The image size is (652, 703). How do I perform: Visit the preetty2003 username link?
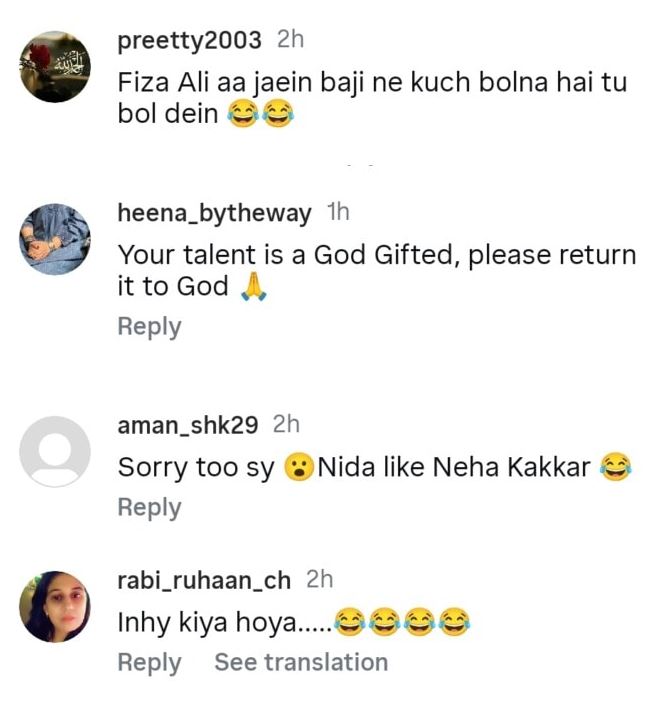coord(190,41)
